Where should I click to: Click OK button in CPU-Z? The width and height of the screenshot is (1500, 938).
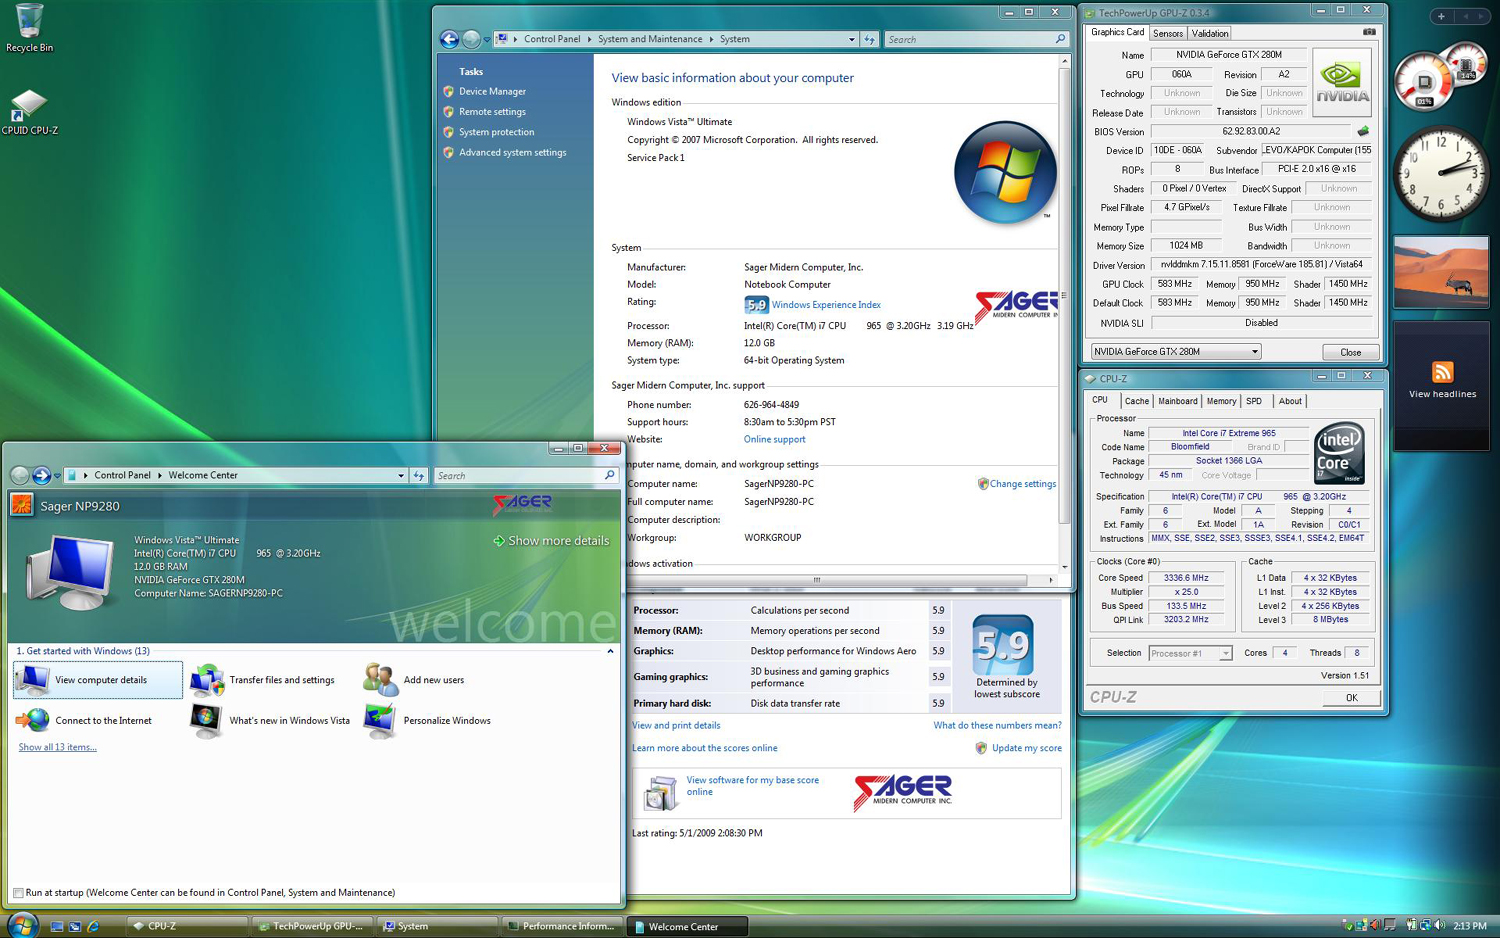tap(1351, 698)
